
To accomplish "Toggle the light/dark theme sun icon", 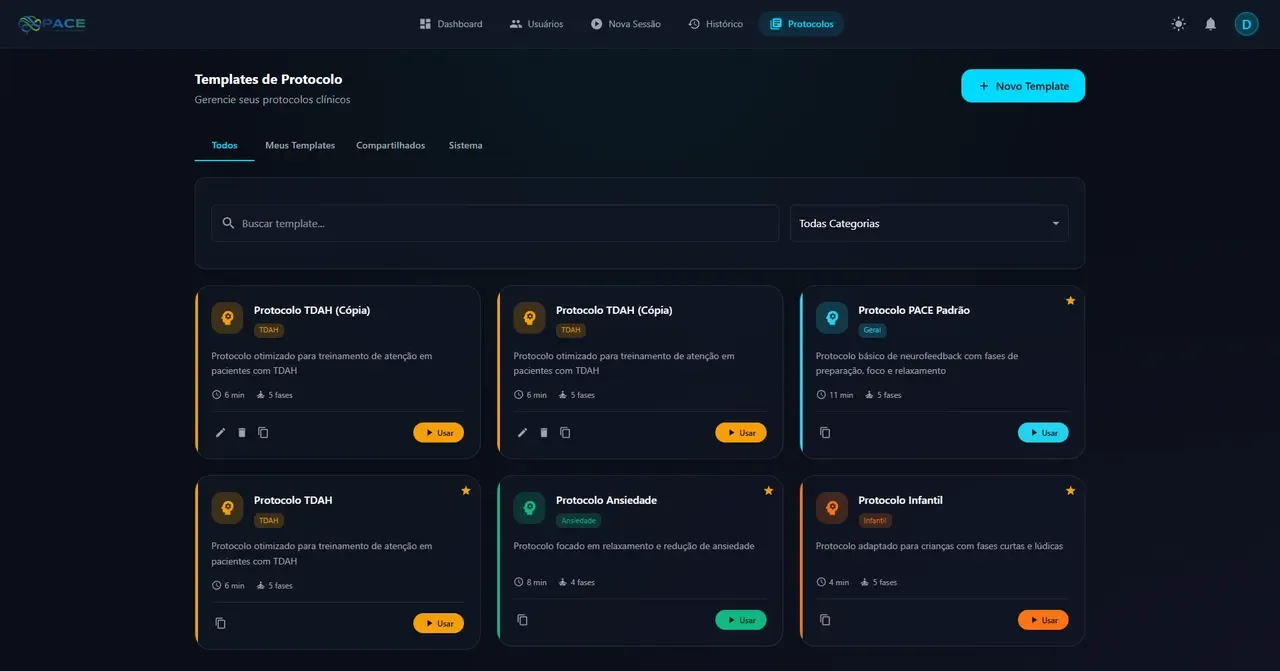I will click(1179, 24).
